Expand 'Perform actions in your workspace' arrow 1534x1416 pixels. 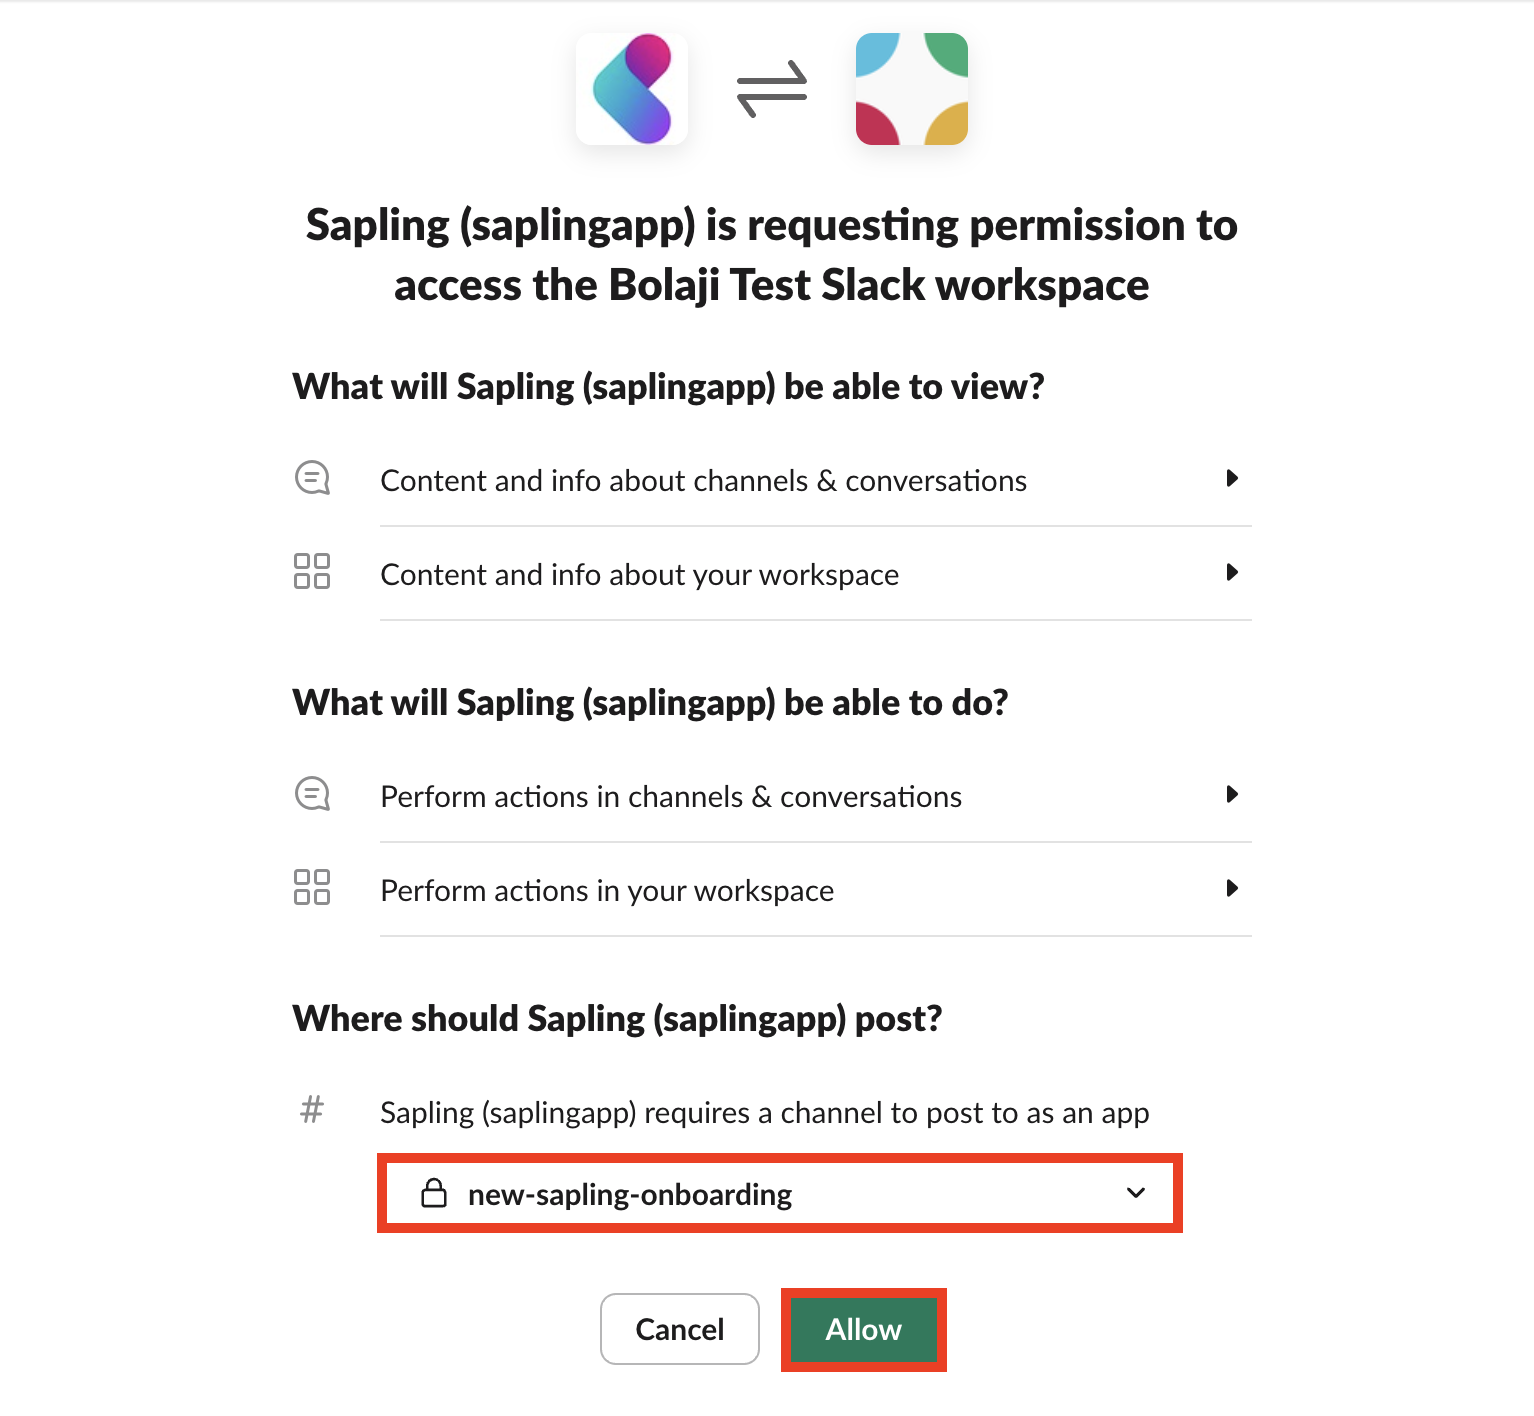click(1232, 888)
